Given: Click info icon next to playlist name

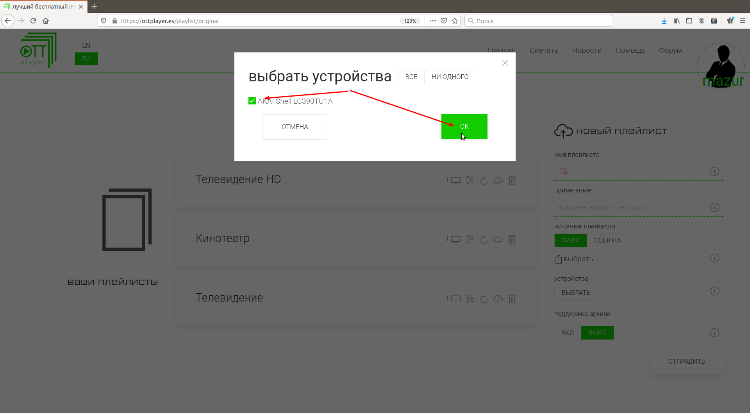Looking at the screenshot, I should click(715, 171).
